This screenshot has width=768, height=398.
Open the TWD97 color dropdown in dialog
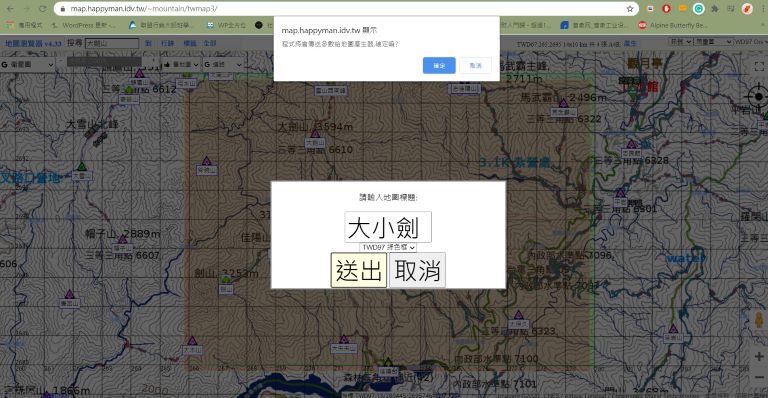click(x=388, y=247)
